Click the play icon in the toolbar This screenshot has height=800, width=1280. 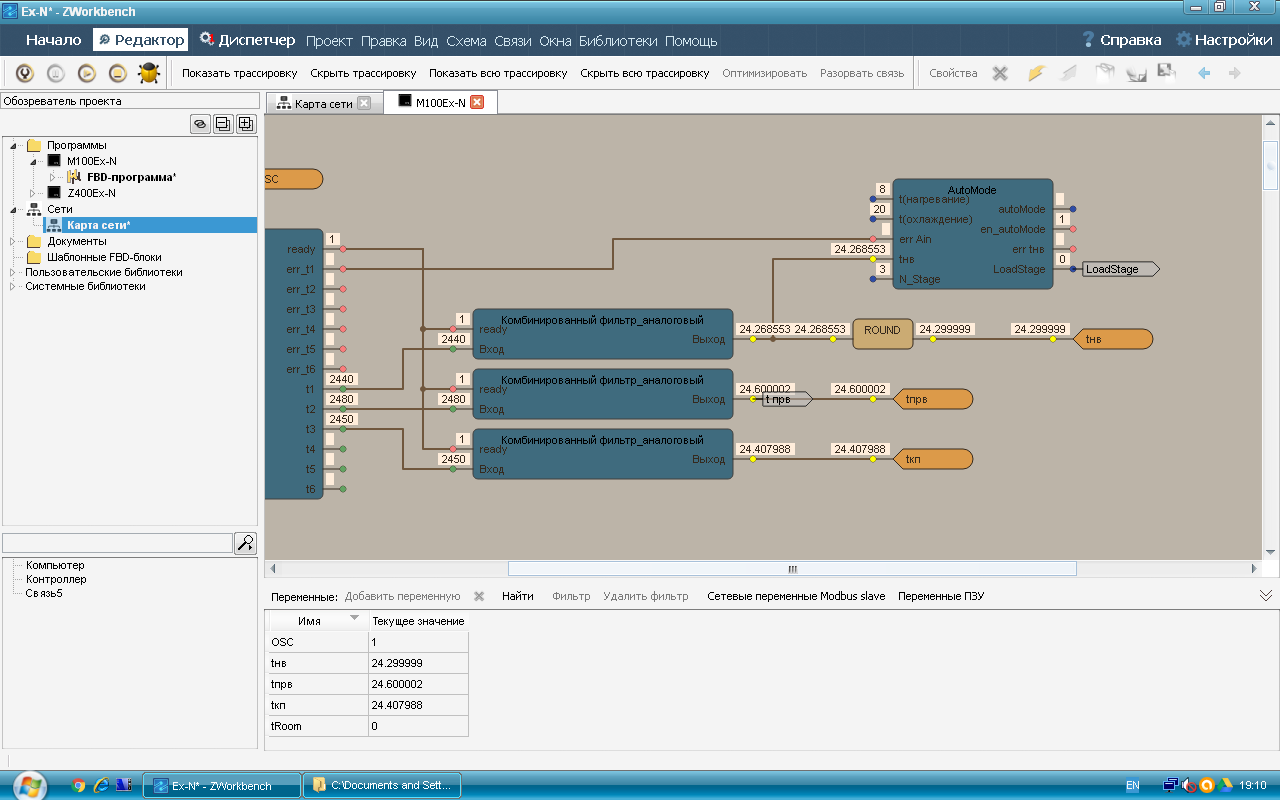pos(87,73)
